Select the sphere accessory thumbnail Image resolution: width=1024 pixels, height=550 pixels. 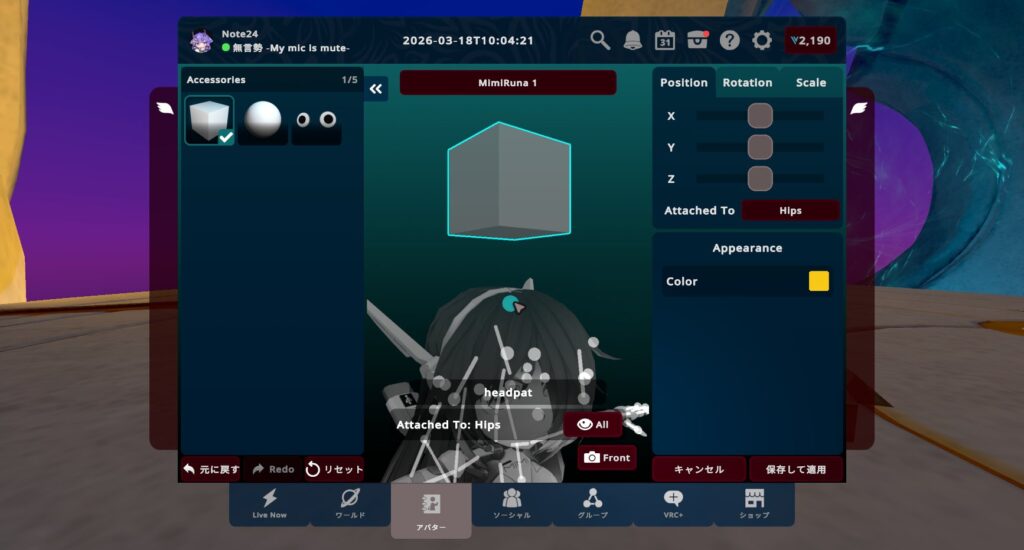(x=263, y=120)
